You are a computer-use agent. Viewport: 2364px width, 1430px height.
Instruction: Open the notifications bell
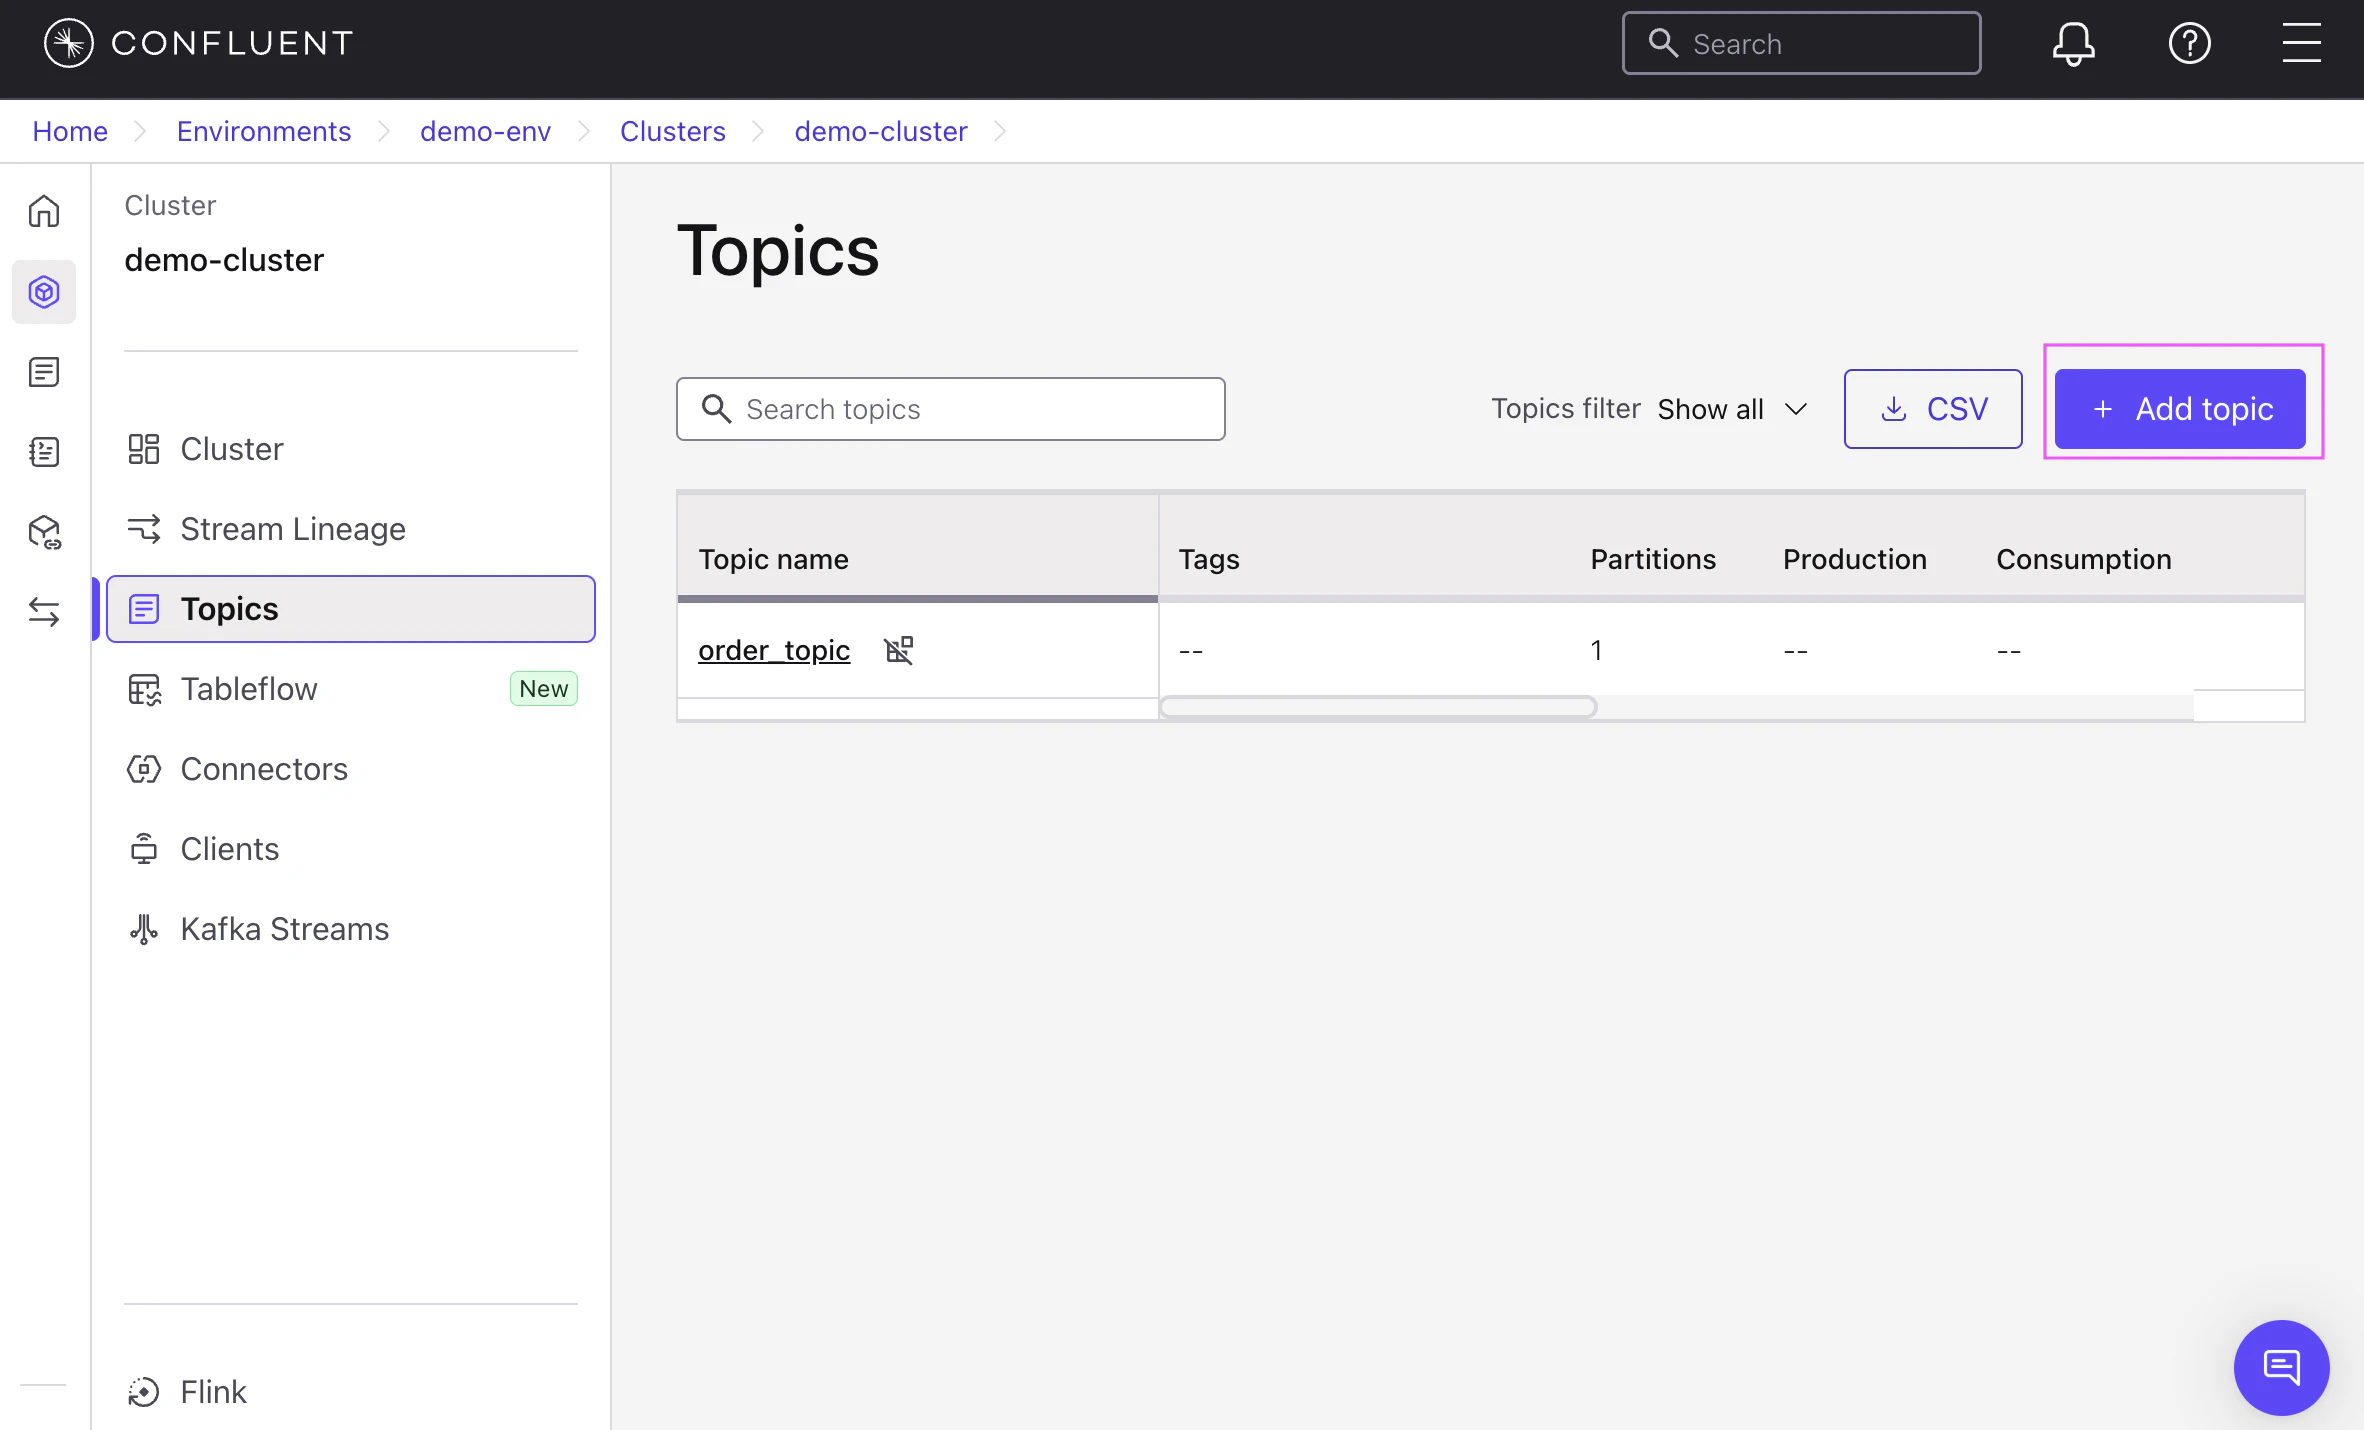(2074, 43)
